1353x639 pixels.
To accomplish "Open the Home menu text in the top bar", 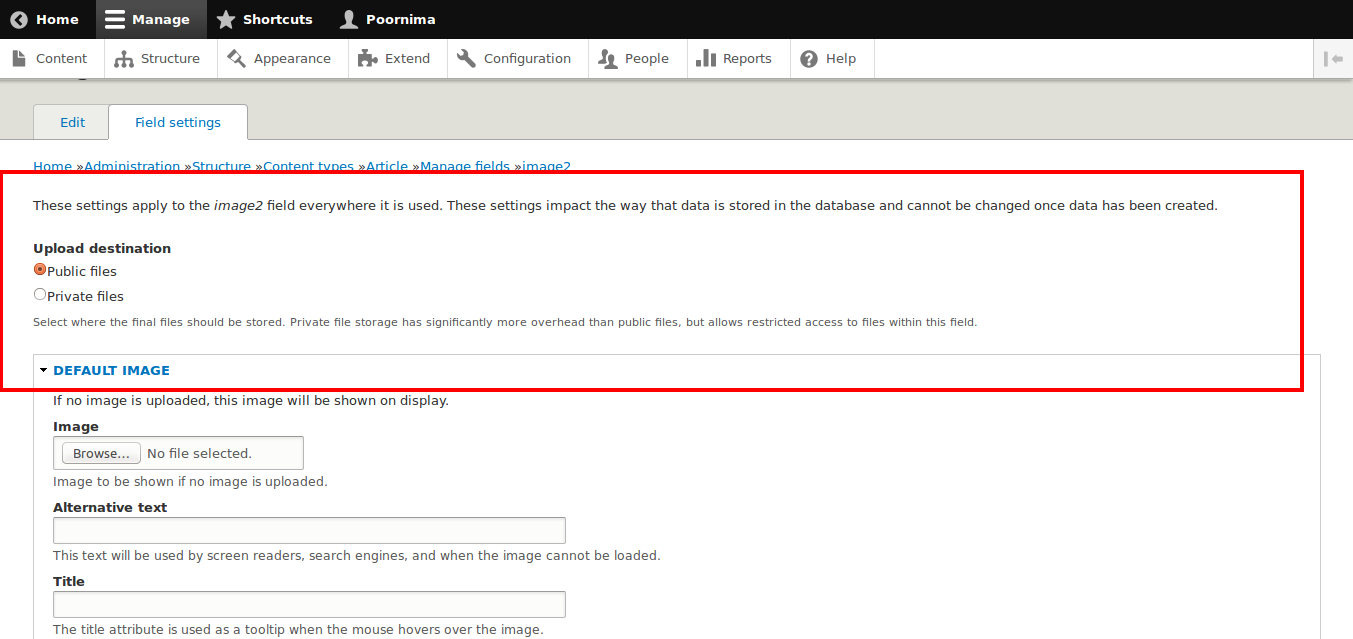I will tap(57, 19).
